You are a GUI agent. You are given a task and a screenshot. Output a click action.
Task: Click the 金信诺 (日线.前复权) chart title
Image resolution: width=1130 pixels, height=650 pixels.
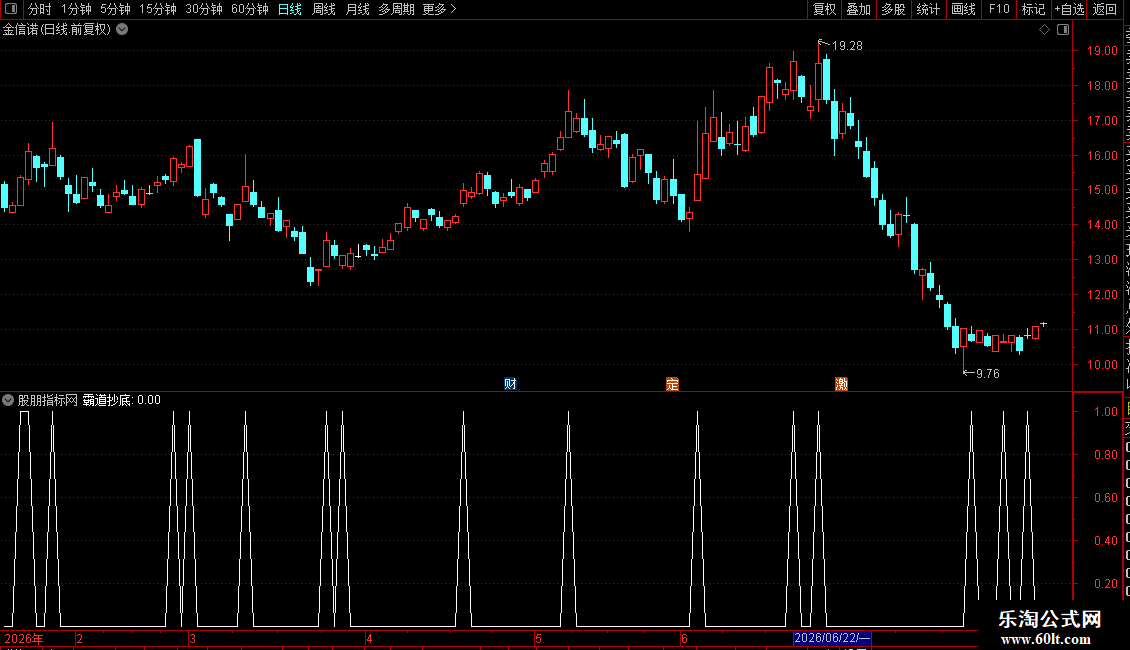[57, 30]
